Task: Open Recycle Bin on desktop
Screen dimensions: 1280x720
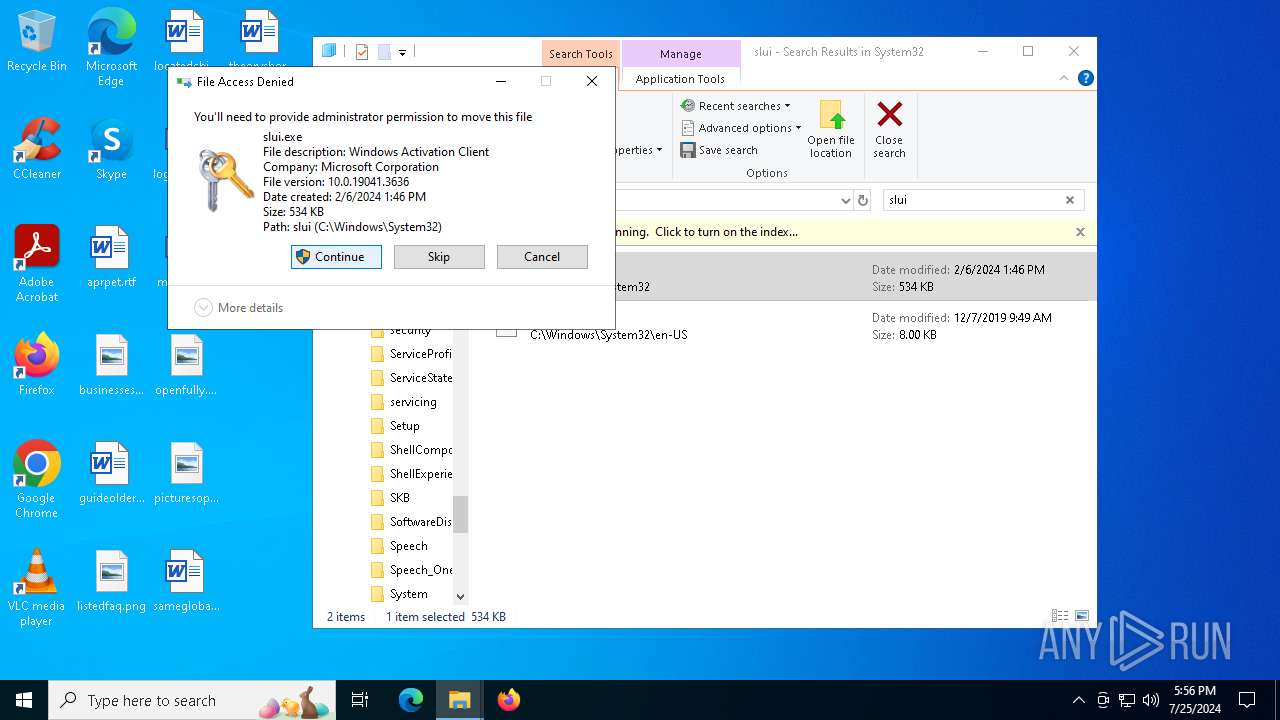Action: click(37, 42)
